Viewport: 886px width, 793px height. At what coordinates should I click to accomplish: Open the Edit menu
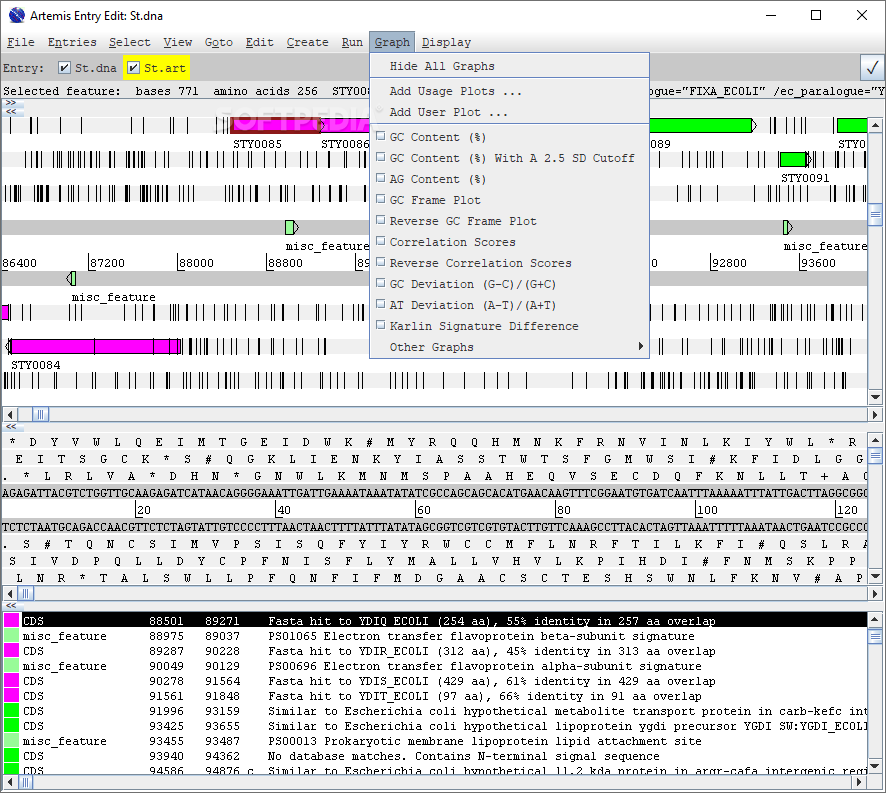[259, 42]
